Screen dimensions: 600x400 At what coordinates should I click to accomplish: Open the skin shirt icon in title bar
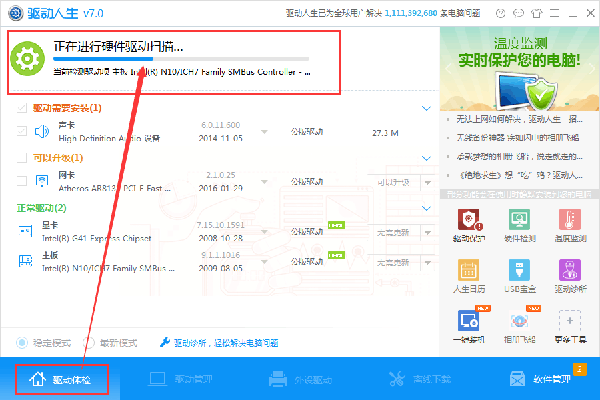click(536, 13)
